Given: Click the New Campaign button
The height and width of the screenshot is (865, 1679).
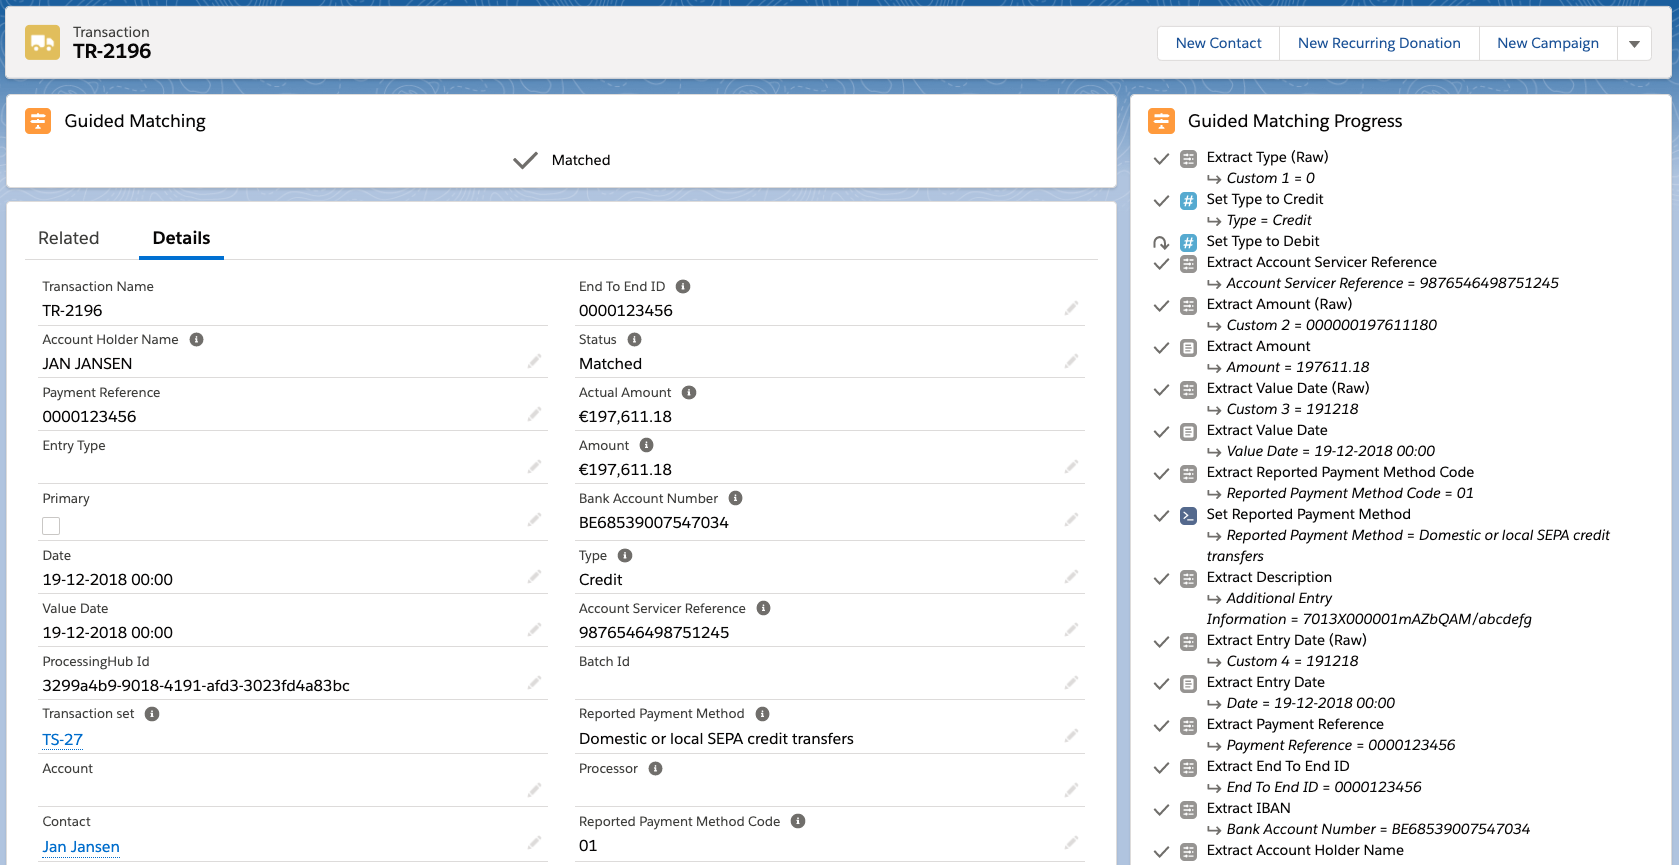Looking at the screenshot, I should [x=1547, y=43].
